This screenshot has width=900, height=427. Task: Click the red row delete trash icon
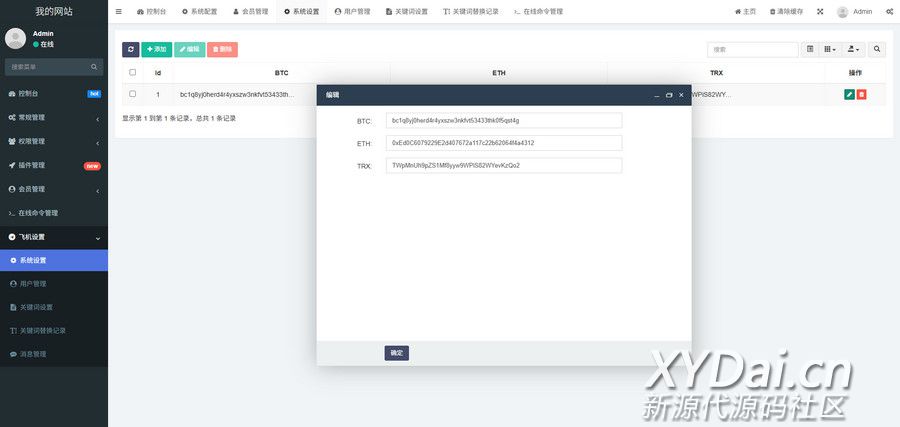click(862, 94)
